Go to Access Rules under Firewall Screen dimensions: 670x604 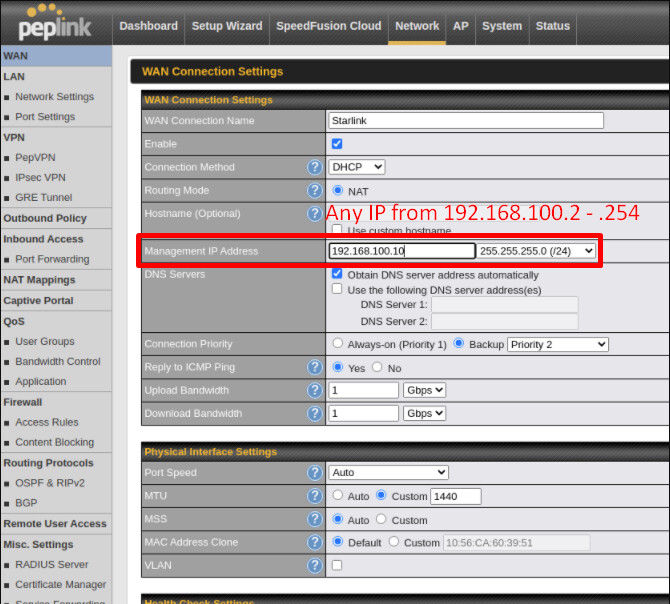(46, 422)
